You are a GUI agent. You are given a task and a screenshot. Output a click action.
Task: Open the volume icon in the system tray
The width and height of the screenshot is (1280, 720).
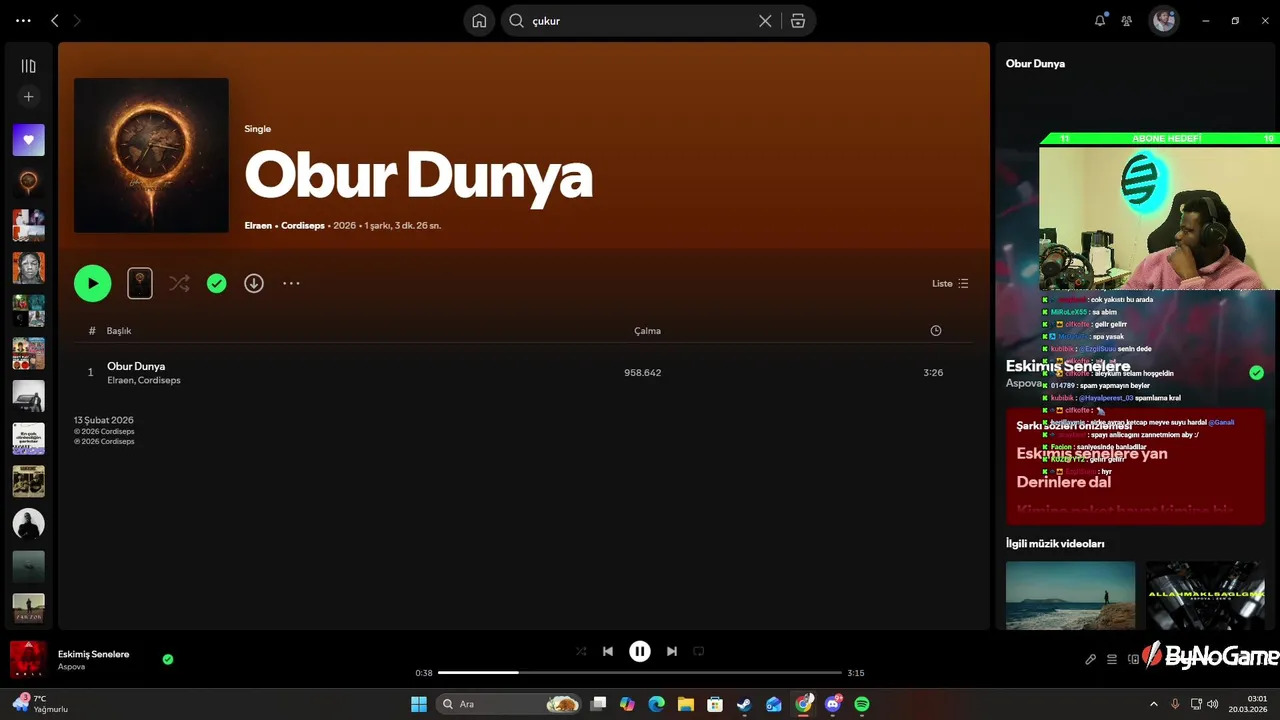click(1213, 704)
